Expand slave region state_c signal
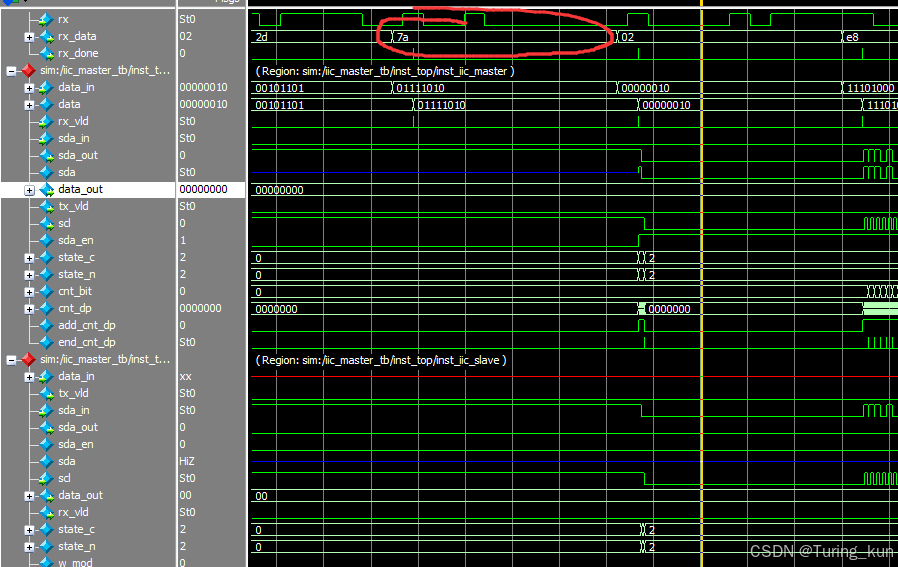 [x=29, y=530]
